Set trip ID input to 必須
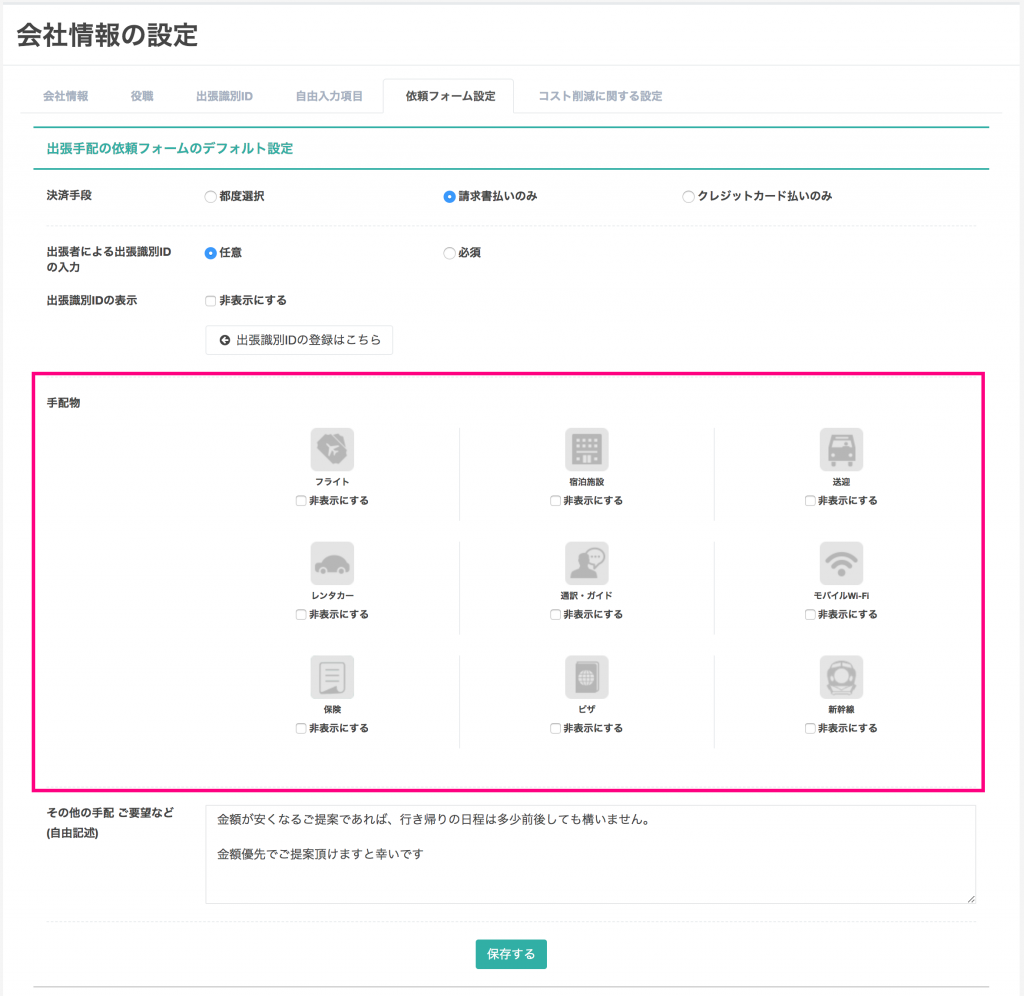Screen dimensions: 1024x996 tap(450, 253)
